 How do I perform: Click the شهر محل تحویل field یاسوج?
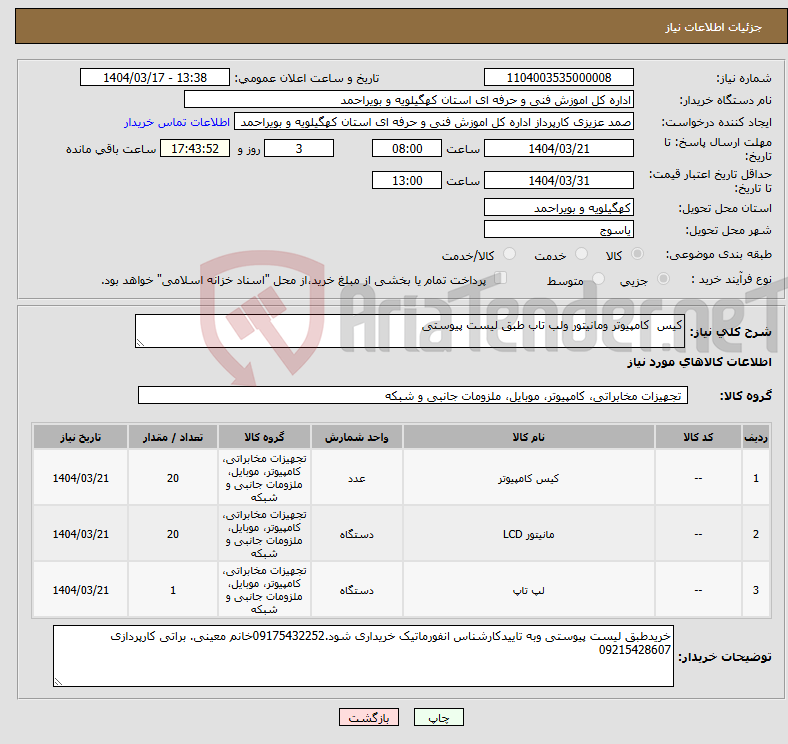coord(558,229)
